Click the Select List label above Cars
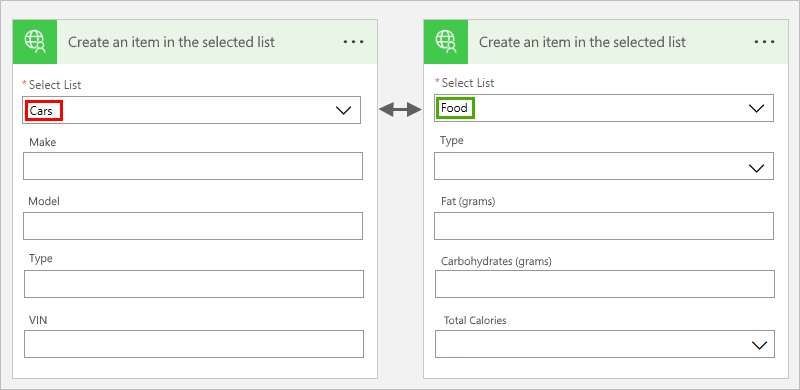This screenshot has height=390, width=800. (55, 85)
